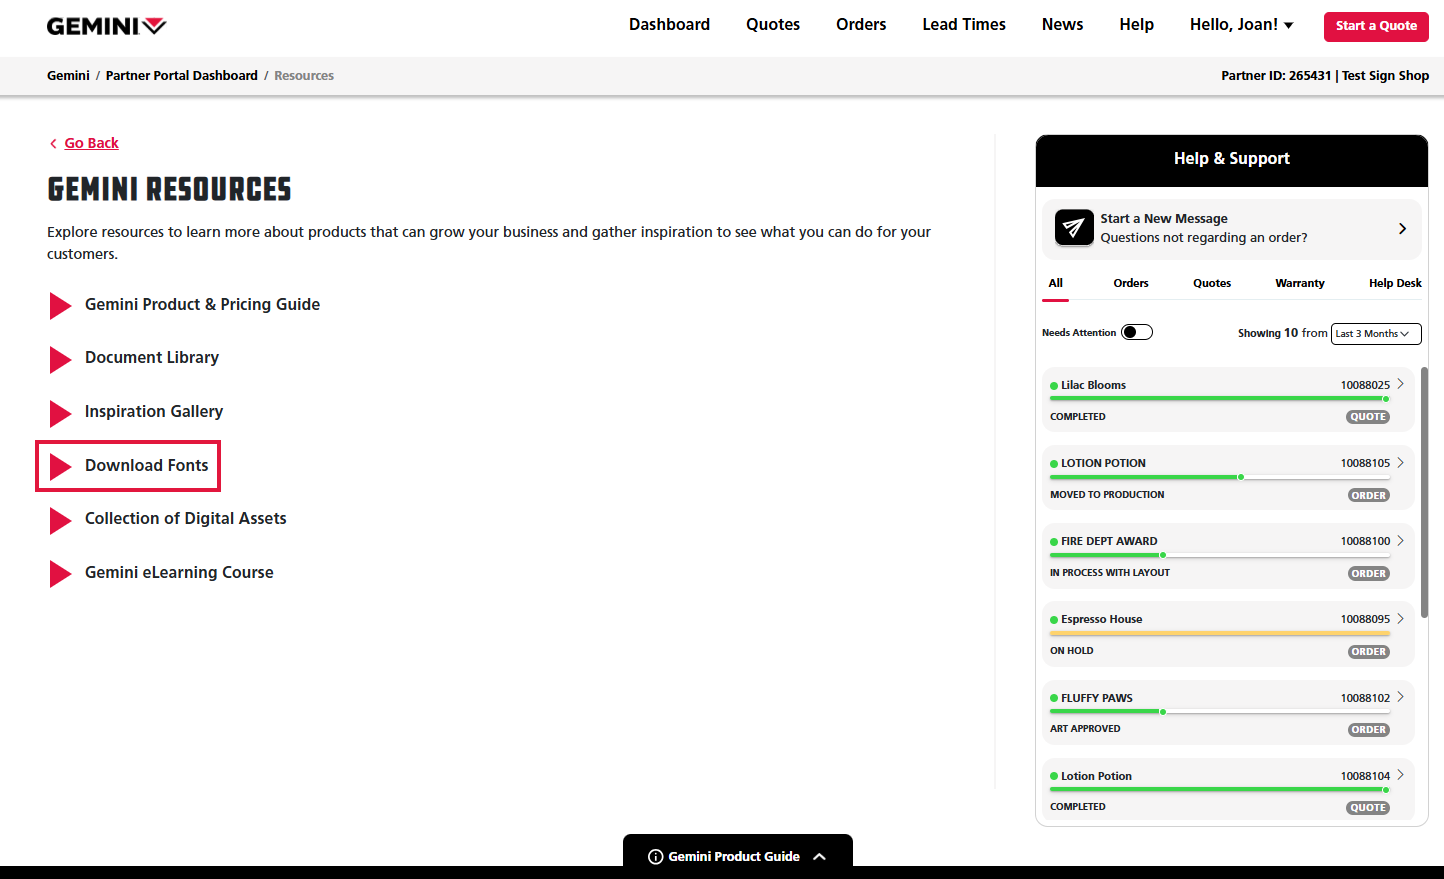Viewport: 1444px width, 879px height.
Task: Select the Quotes tab in Help & Support
Action: [x=1211, y=283]
